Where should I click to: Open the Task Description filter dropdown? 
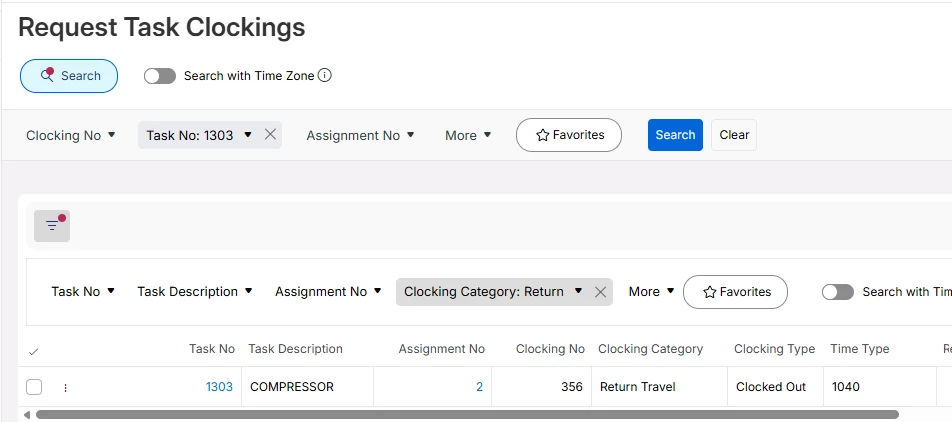tap(195, 292)
